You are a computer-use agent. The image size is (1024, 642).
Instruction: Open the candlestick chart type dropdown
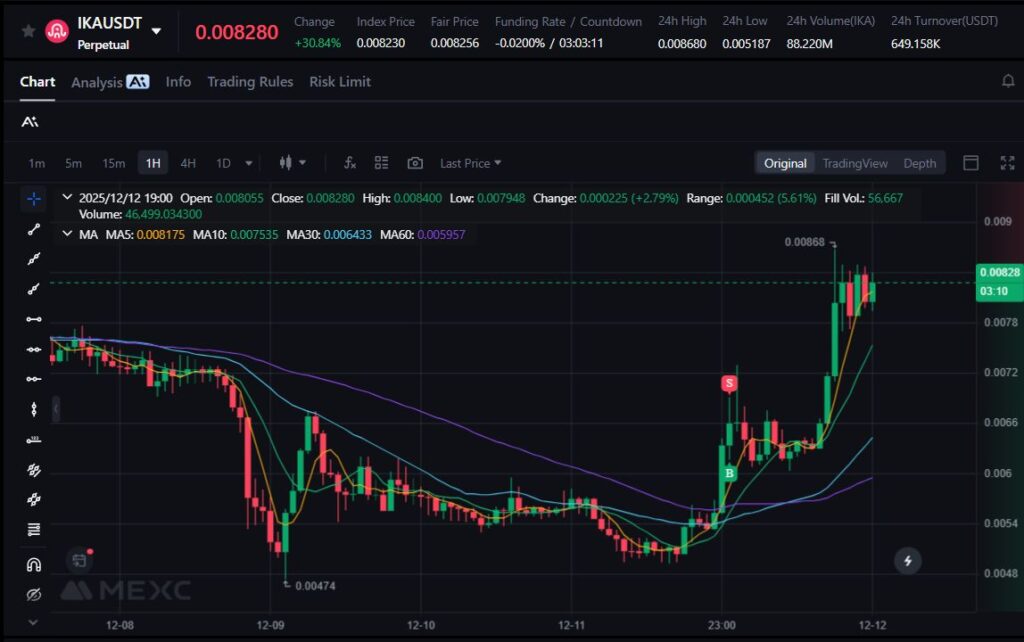coord(292,163)
